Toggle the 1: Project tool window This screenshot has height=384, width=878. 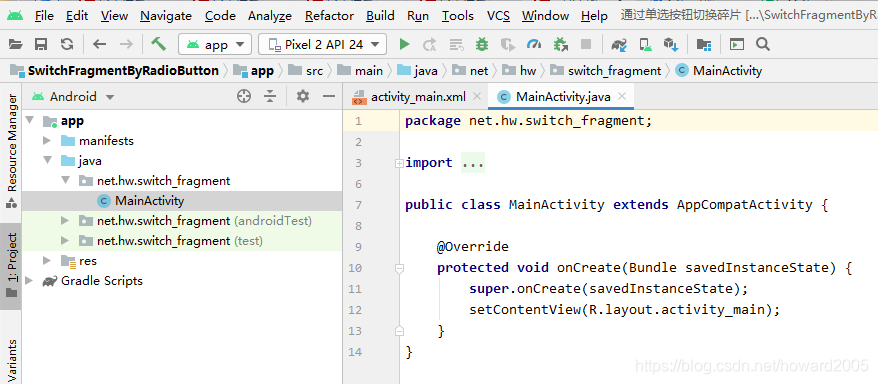tap(12, 266)
